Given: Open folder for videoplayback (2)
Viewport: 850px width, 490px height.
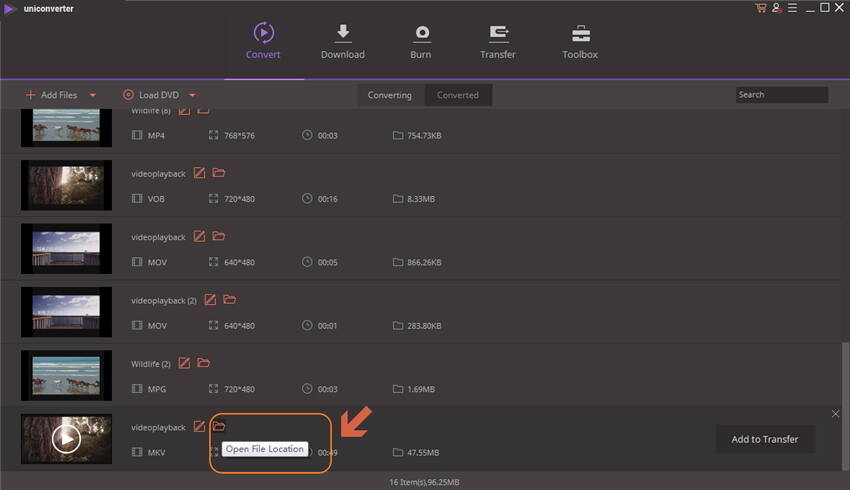Looking at the screenshot, I should 229,300.
